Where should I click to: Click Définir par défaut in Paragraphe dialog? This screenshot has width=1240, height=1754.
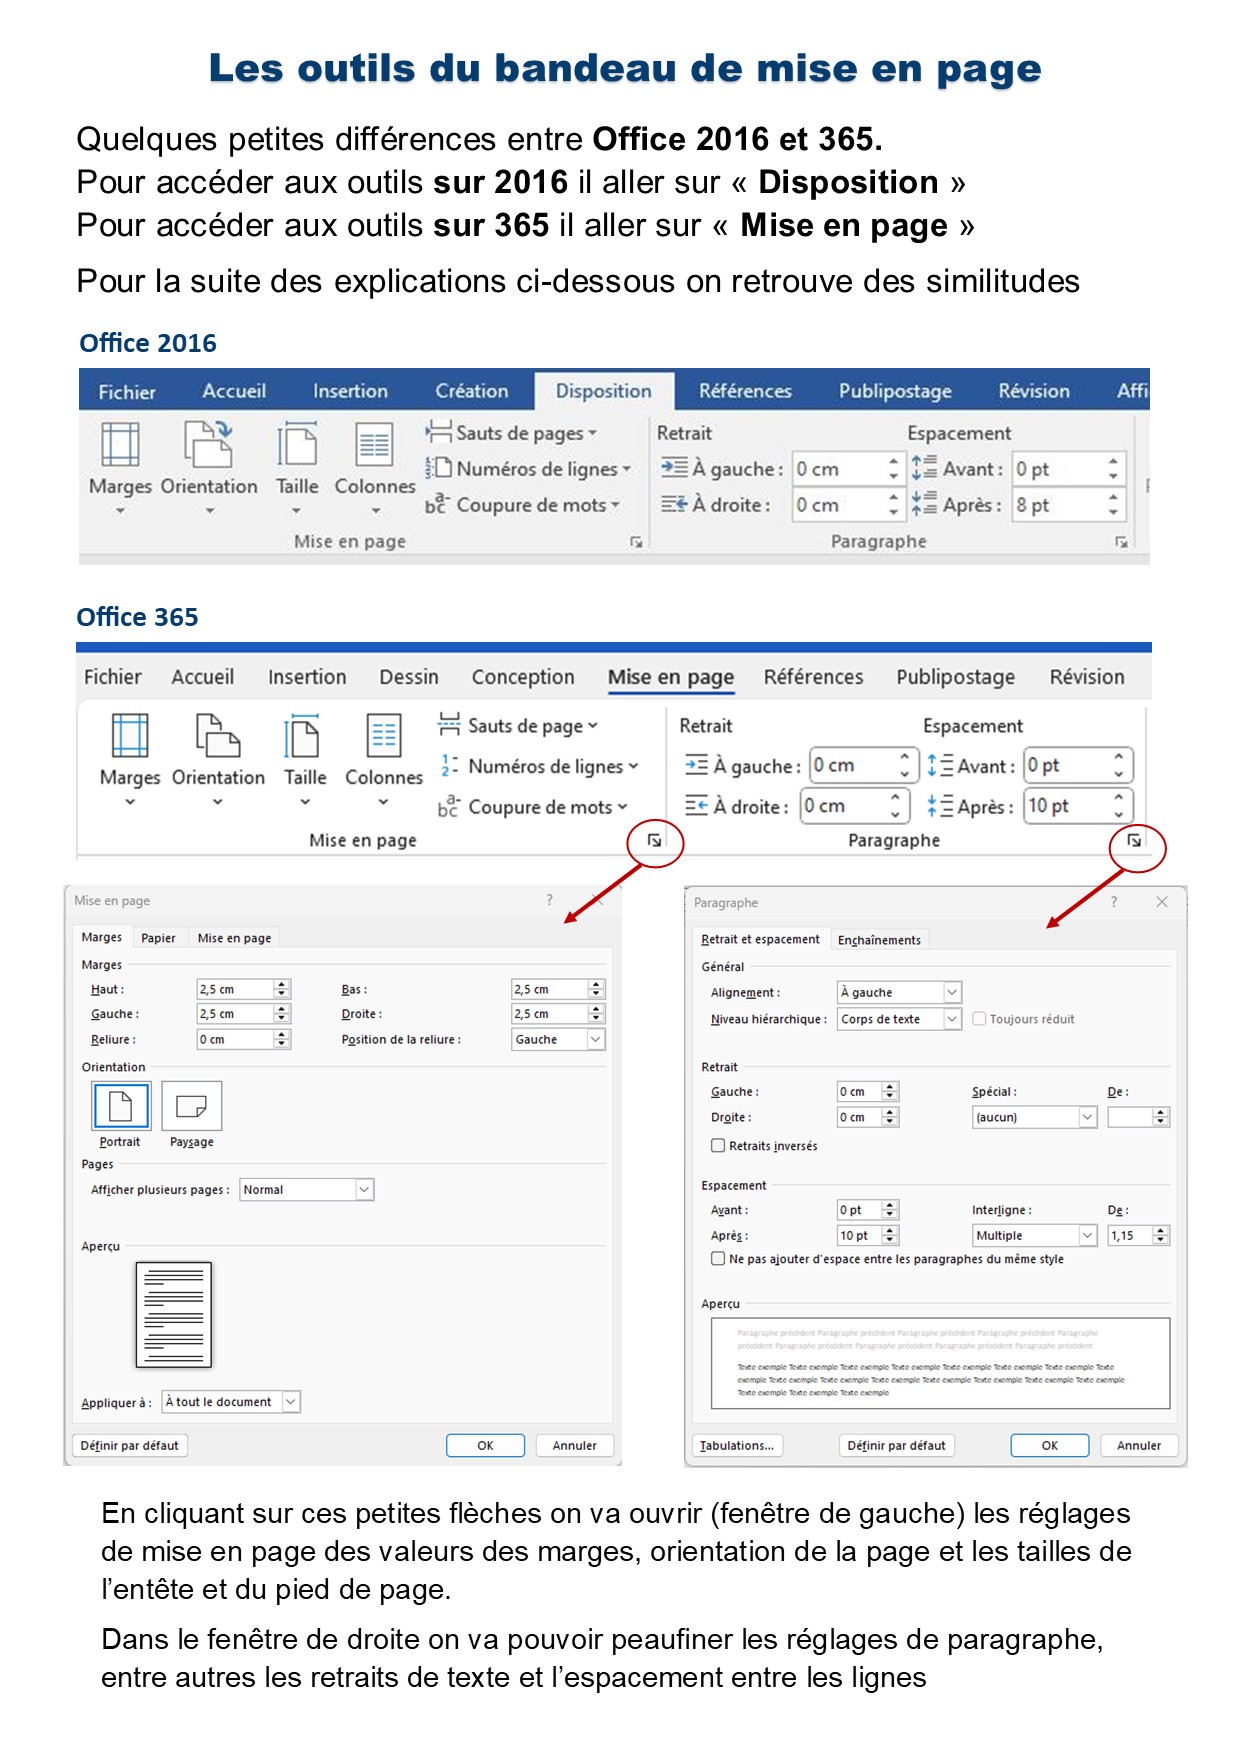[896, 1445]
